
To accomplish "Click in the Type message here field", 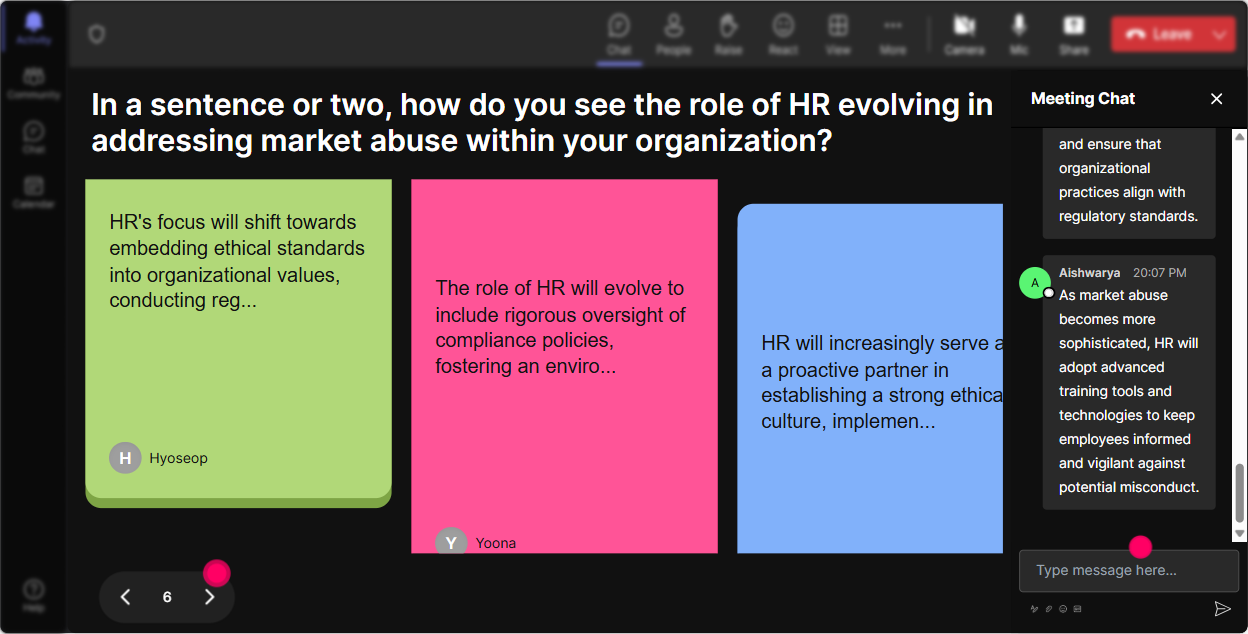I will point(1128,571).
